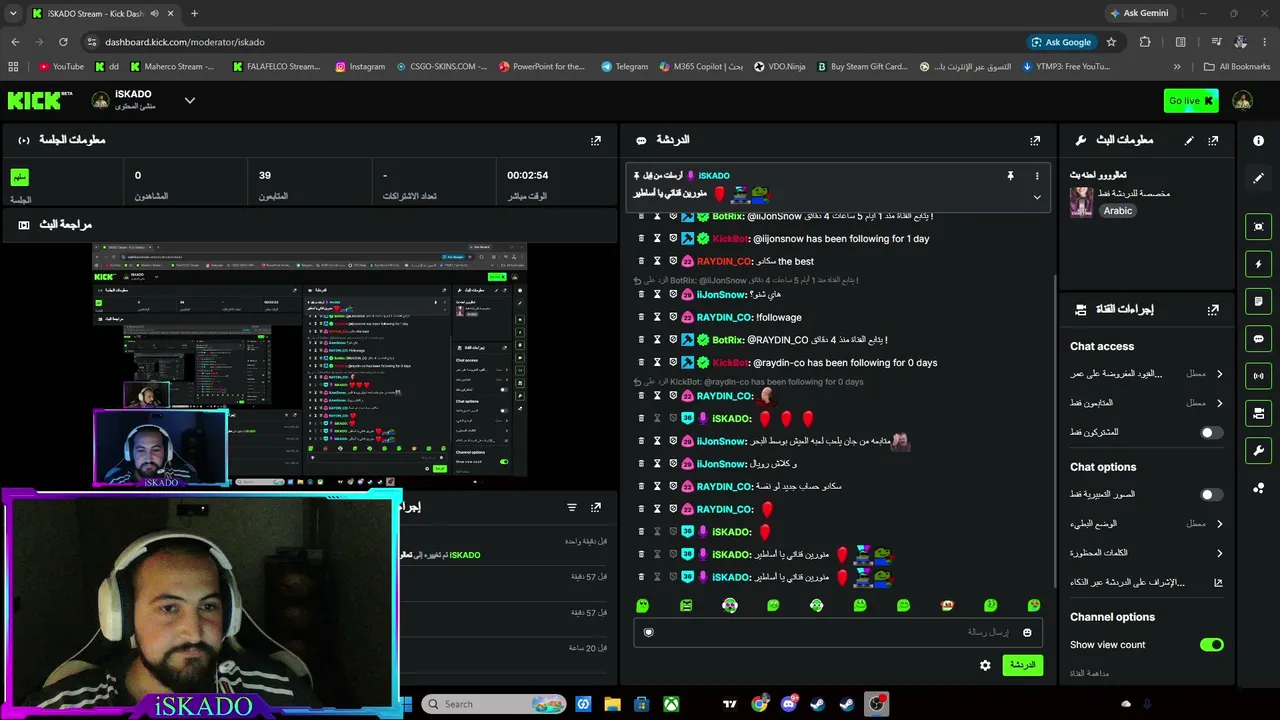The image size is (1280, 720).
Task: Open All Bookmarks folder
Action: click(1237, 67)
